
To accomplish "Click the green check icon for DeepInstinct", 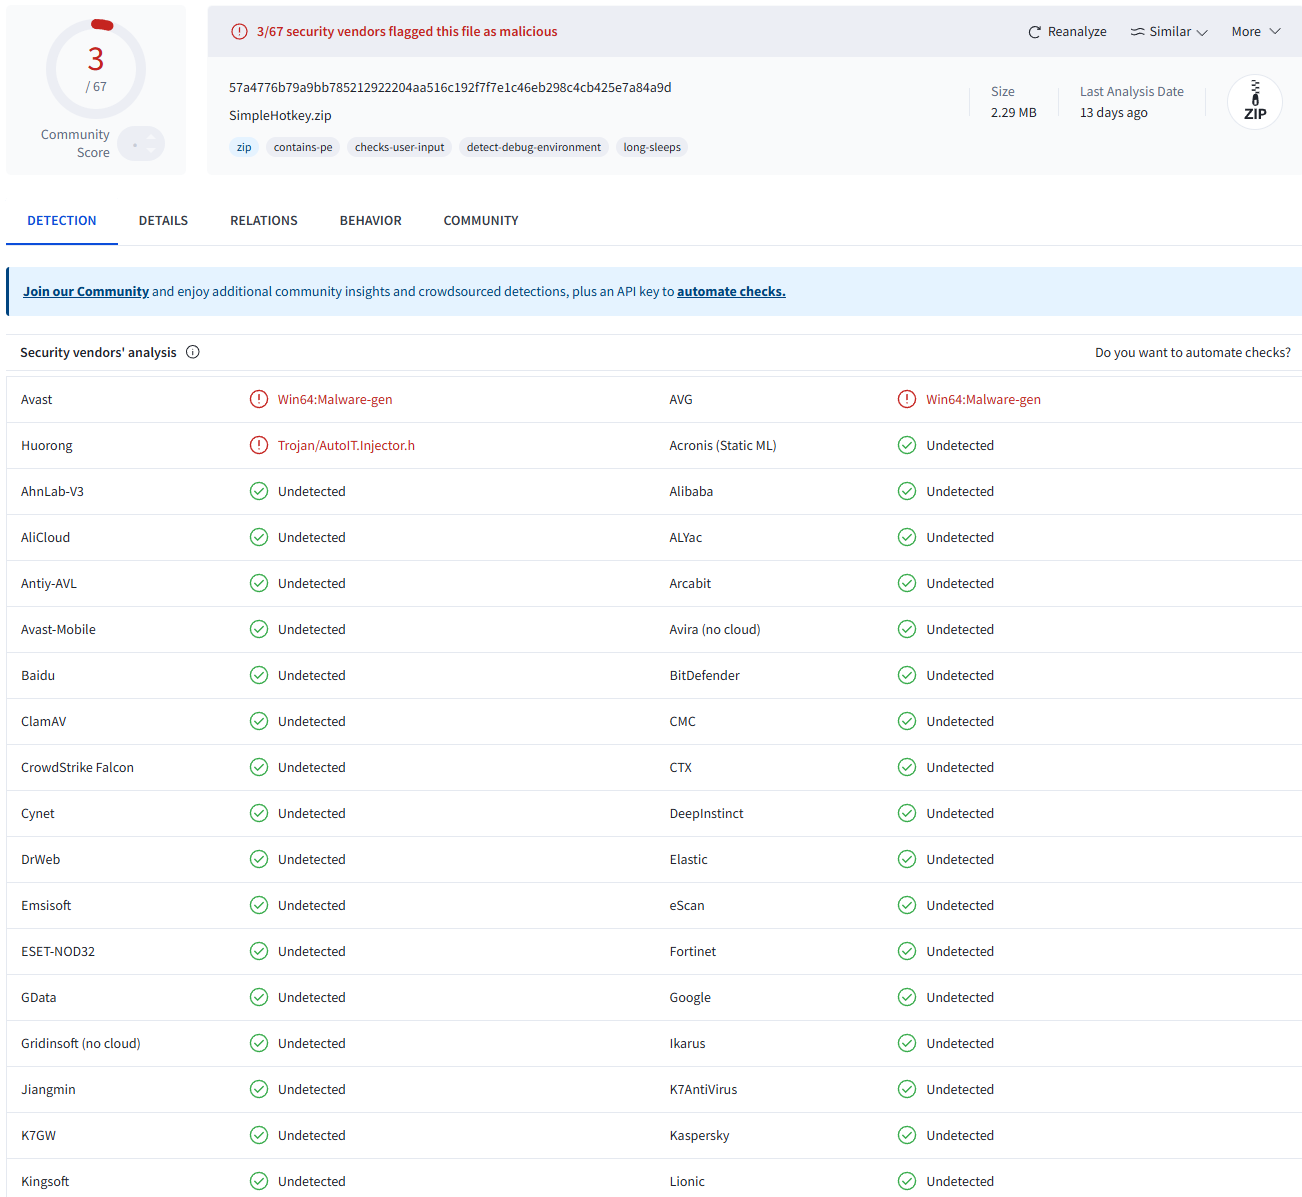I will pyautogui.click(x=907, y=813).
